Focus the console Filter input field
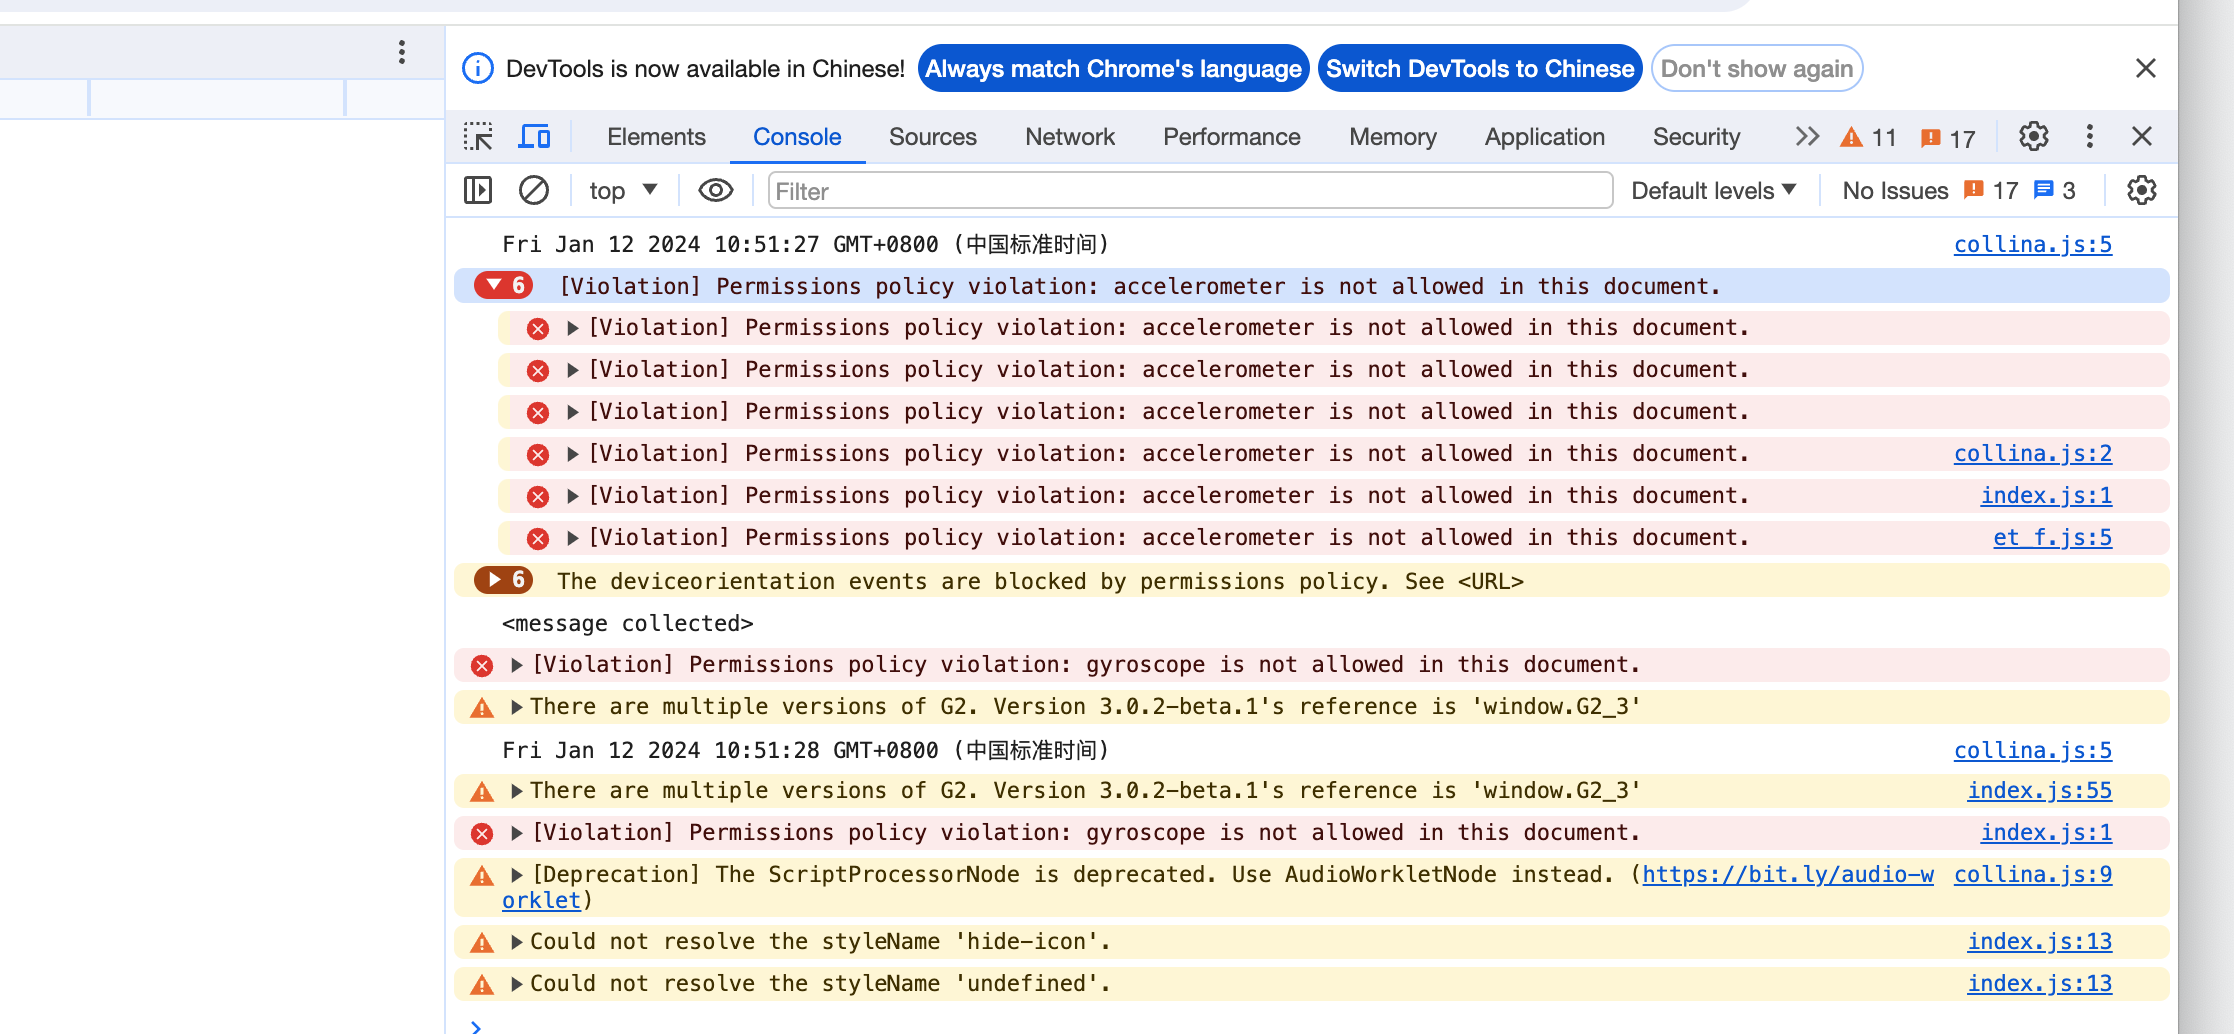The height and width of the screenshot is (1034, 2234). [1190, 190]
